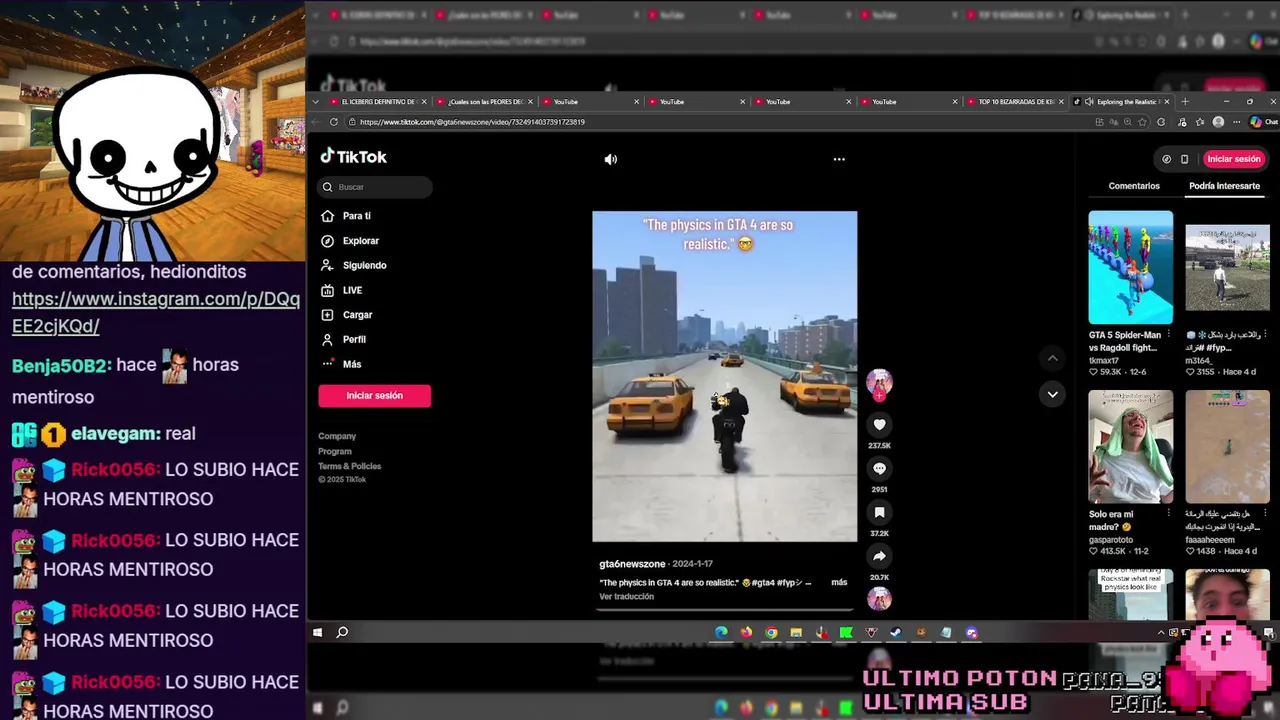The height and width of the screenshot is (720, 1280).
Task: Add page to favorites with star icon
Action: pyautogui.click(x=1143, y=122)
